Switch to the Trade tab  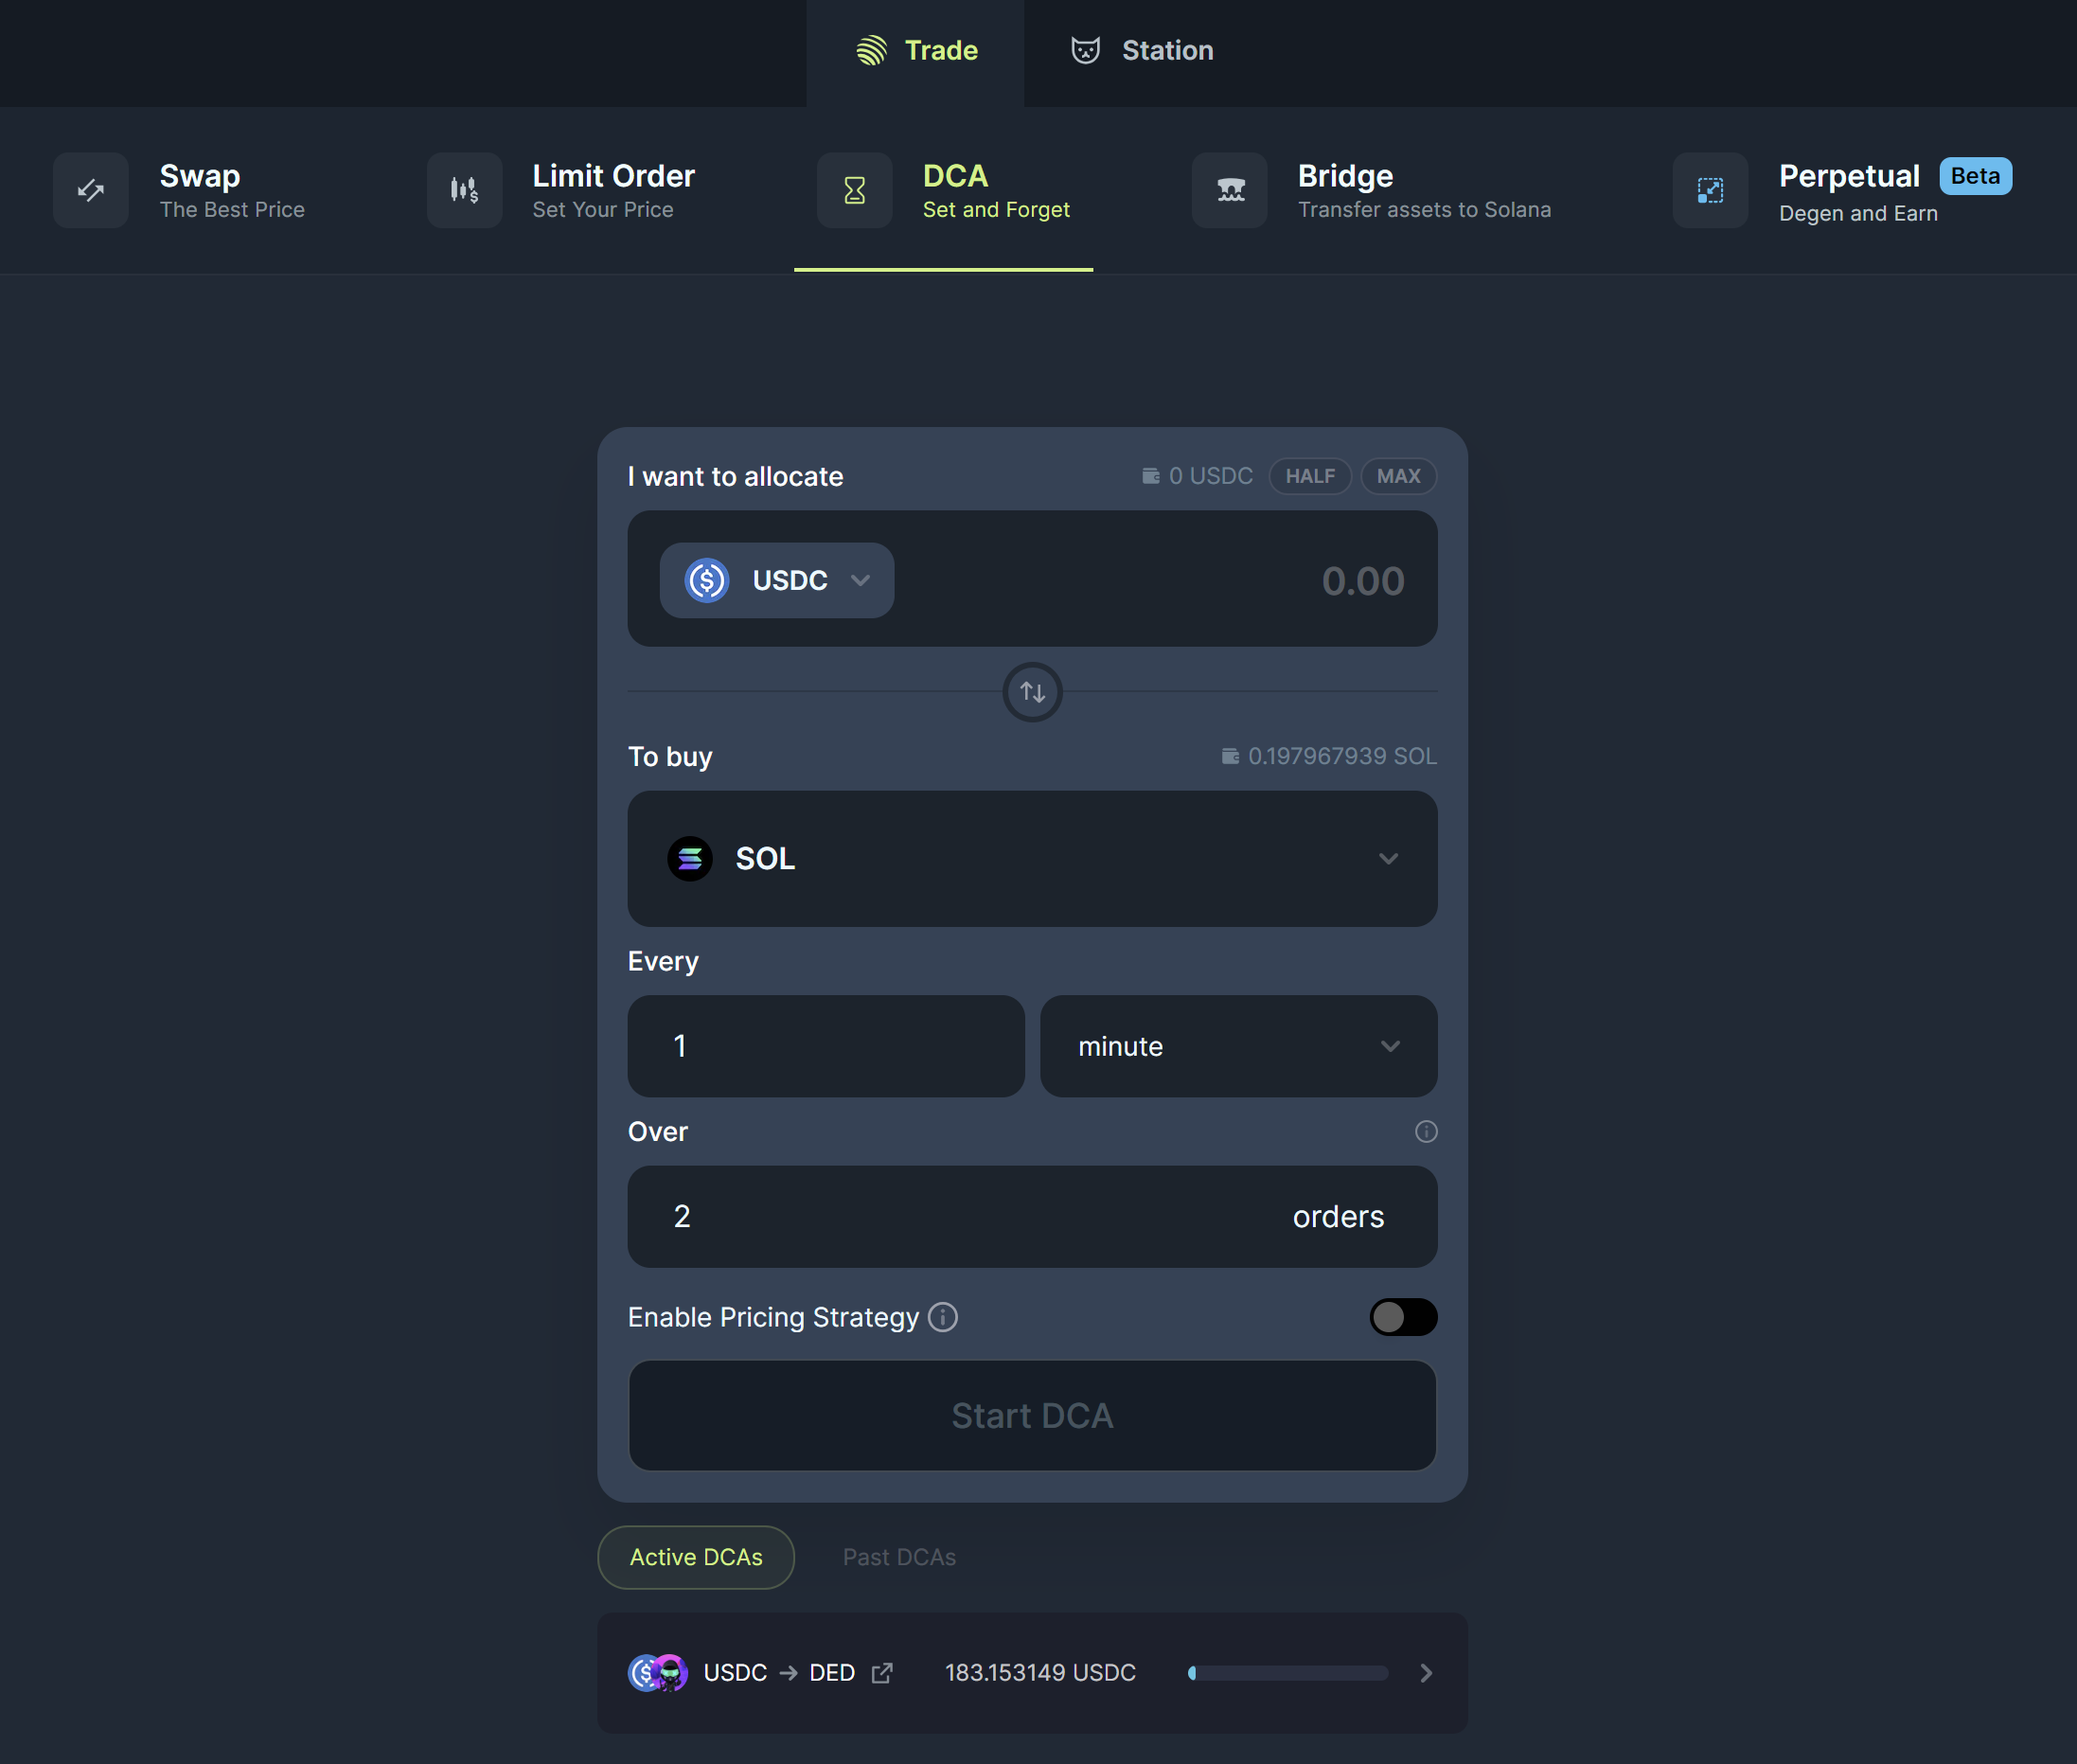pos(917,49)
